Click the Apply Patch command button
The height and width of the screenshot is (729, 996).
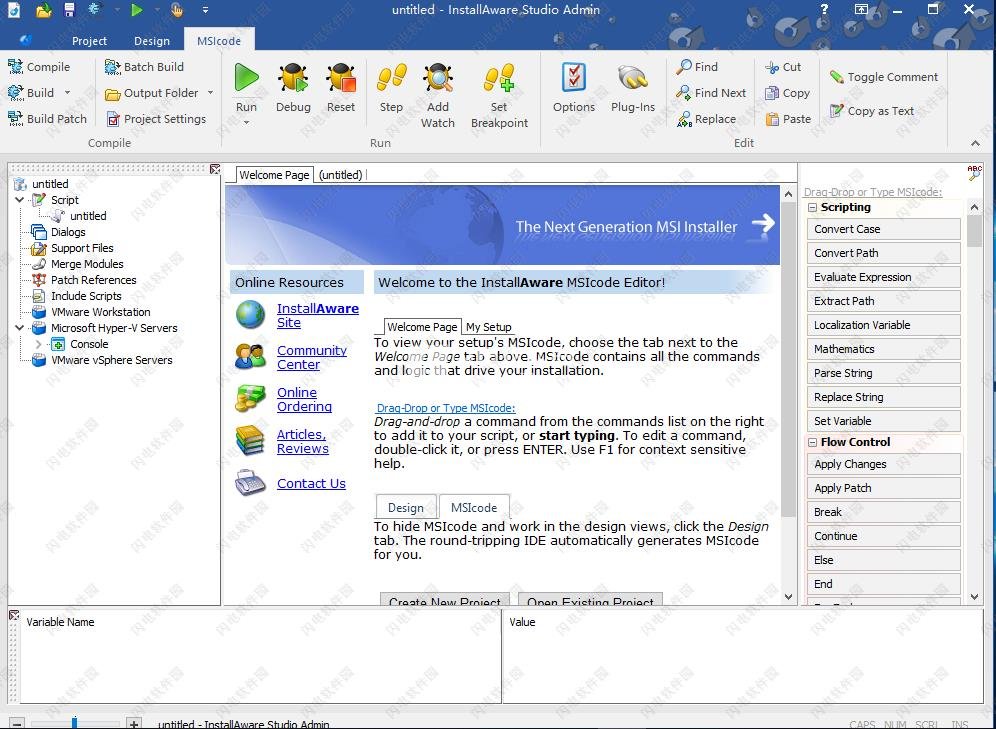(884, 488)
